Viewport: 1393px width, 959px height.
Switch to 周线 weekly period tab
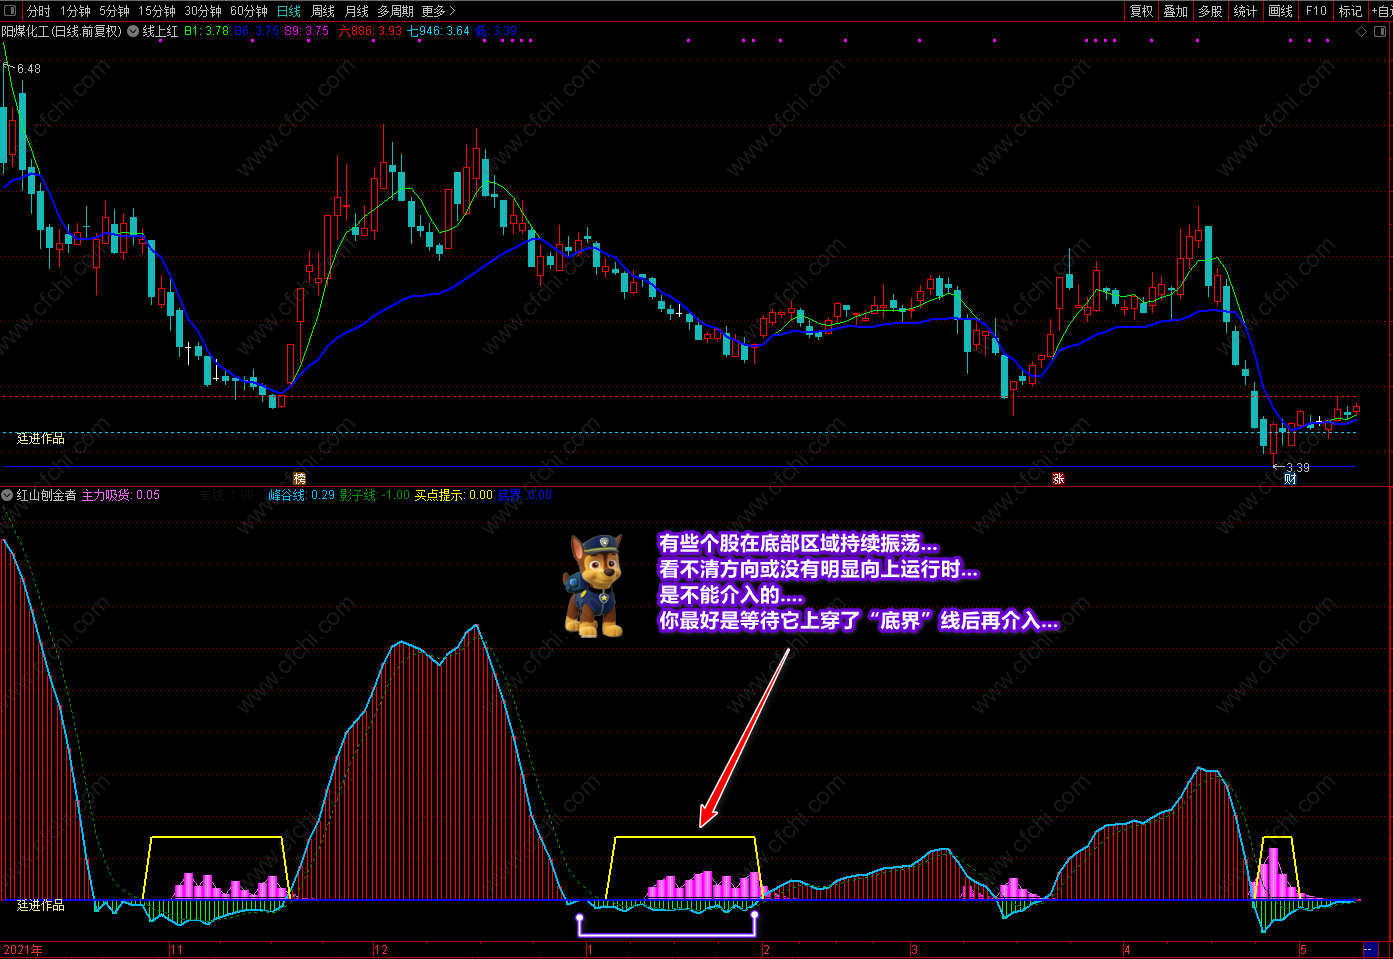(323, 11)
